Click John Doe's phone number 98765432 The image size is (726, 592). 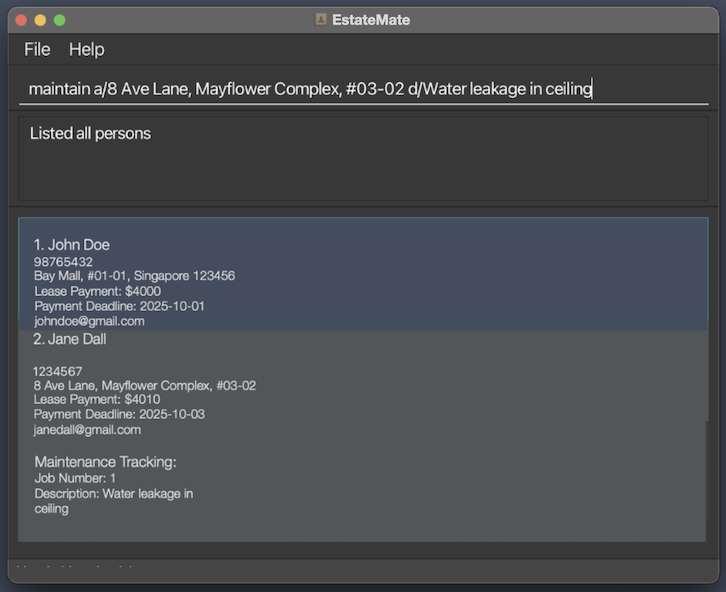(63, 262)
